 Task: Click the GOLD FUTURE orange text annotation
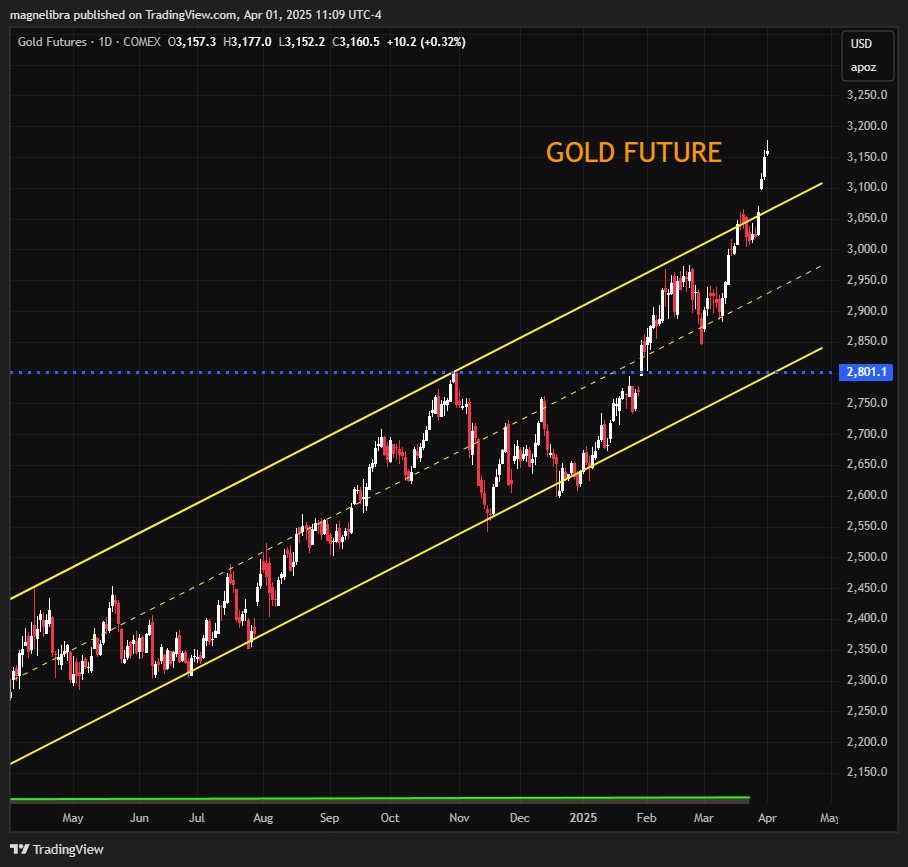(634, 153)
